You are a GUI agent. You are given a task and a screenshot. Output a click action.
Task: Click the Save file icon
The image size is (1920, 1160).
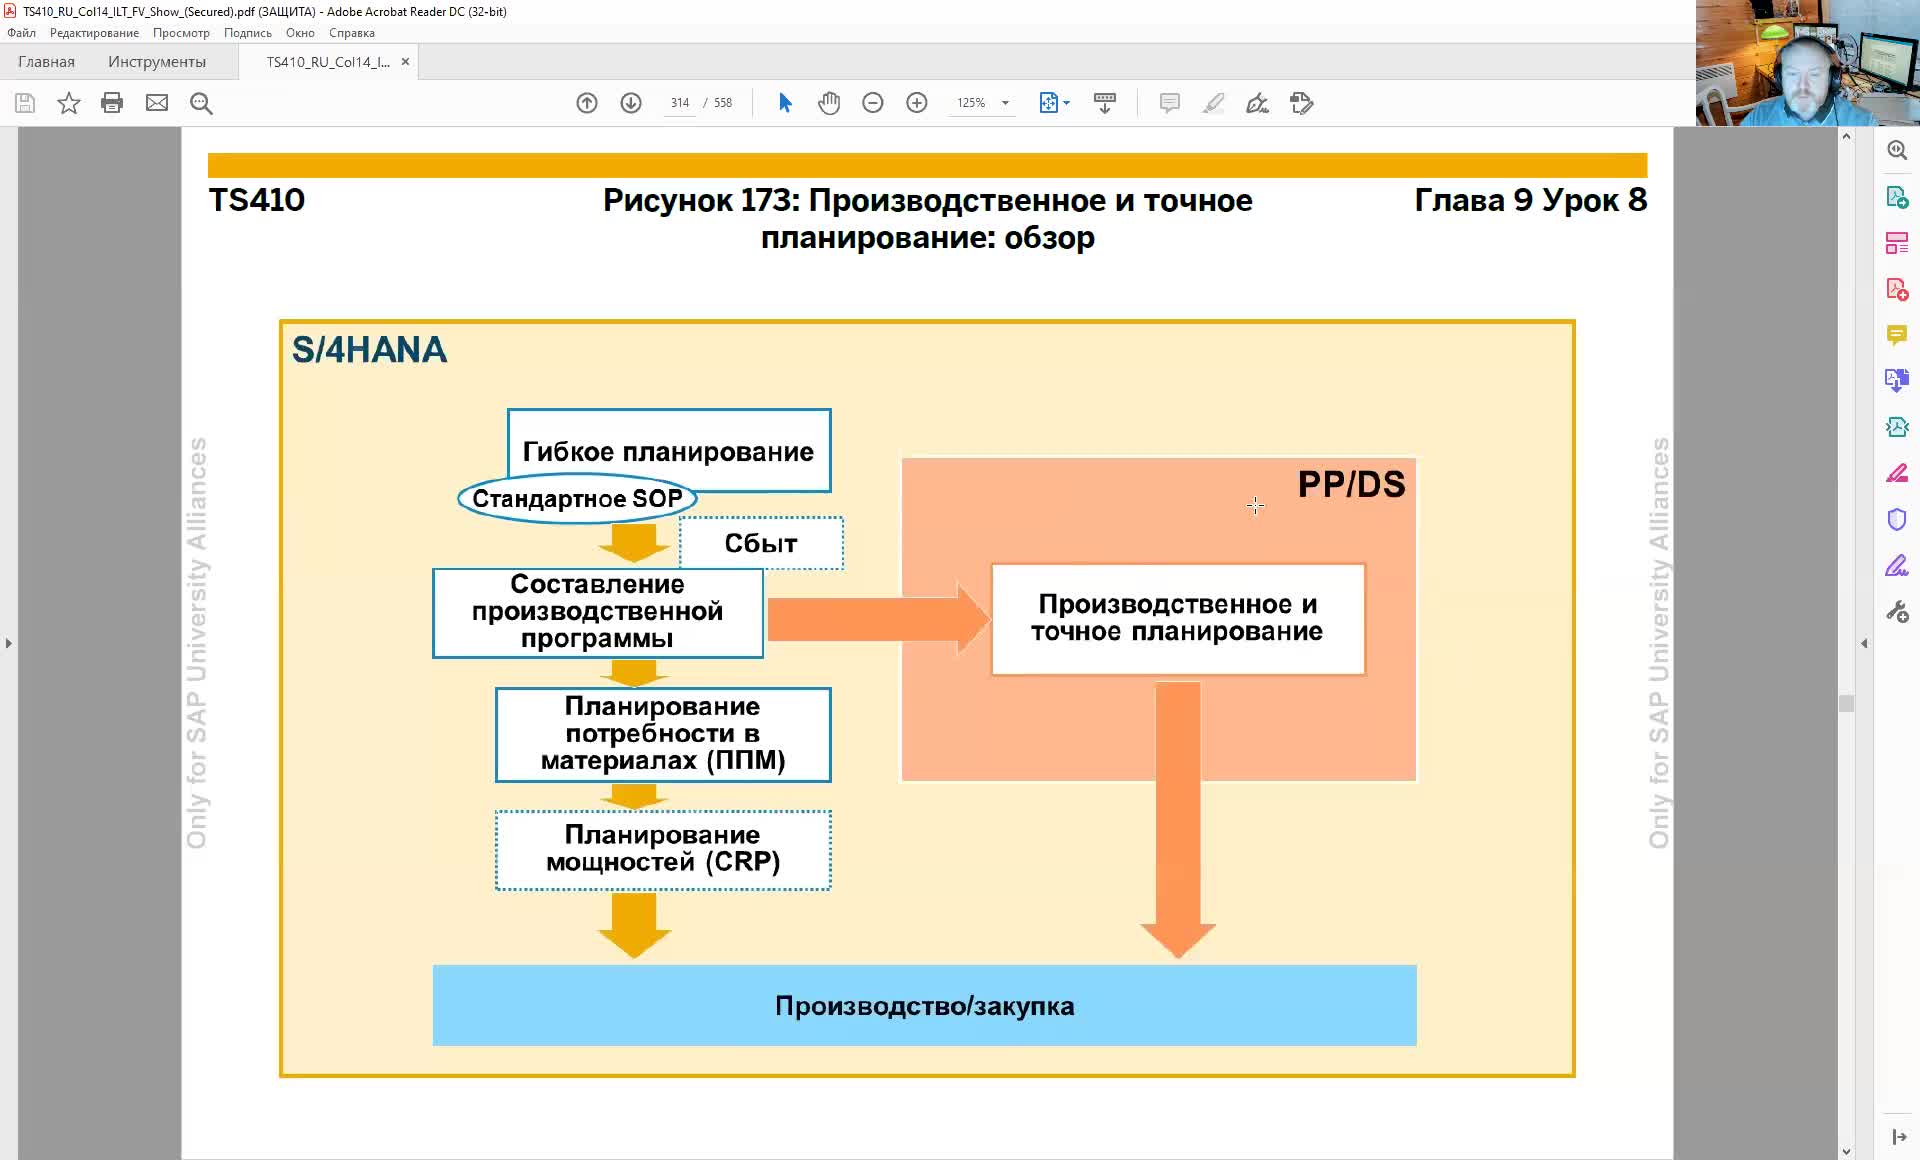coord(25,103)
